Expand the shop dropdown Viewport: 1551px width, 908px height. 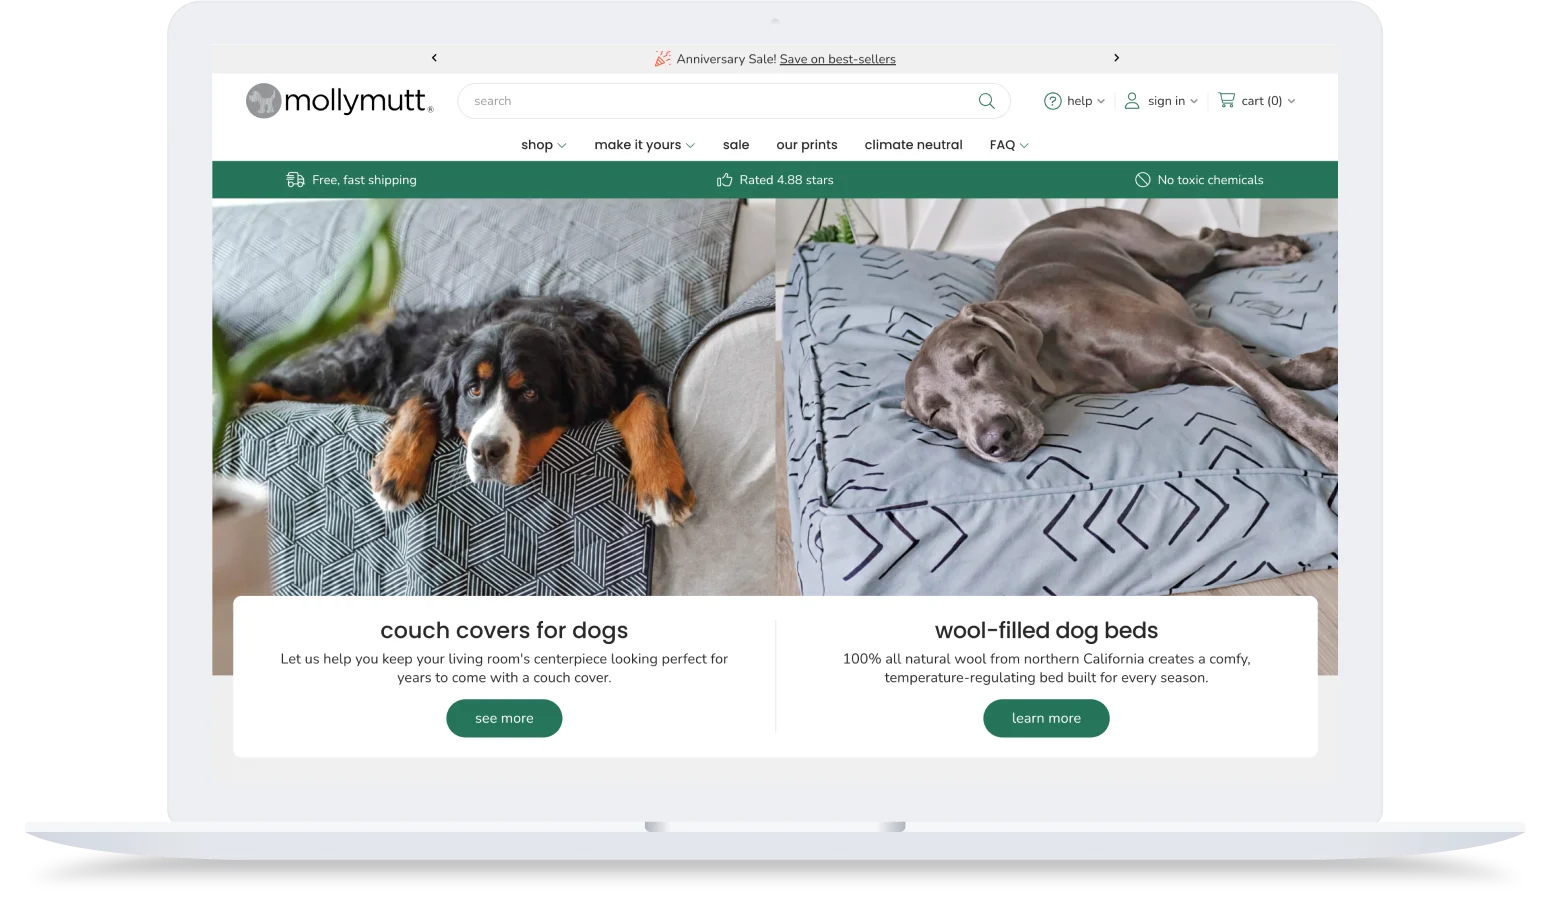click(543, 144)
